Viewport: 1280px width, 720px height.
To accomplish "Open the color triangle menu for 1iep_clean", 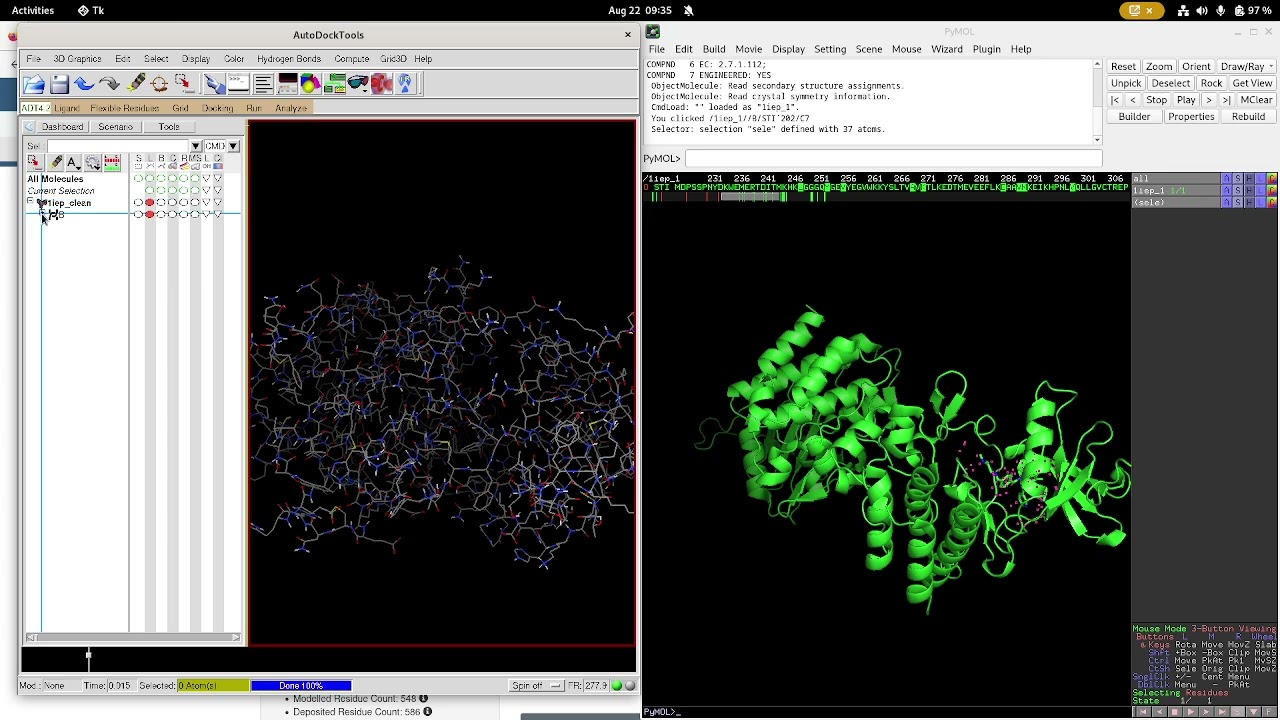I will (218, 202).
